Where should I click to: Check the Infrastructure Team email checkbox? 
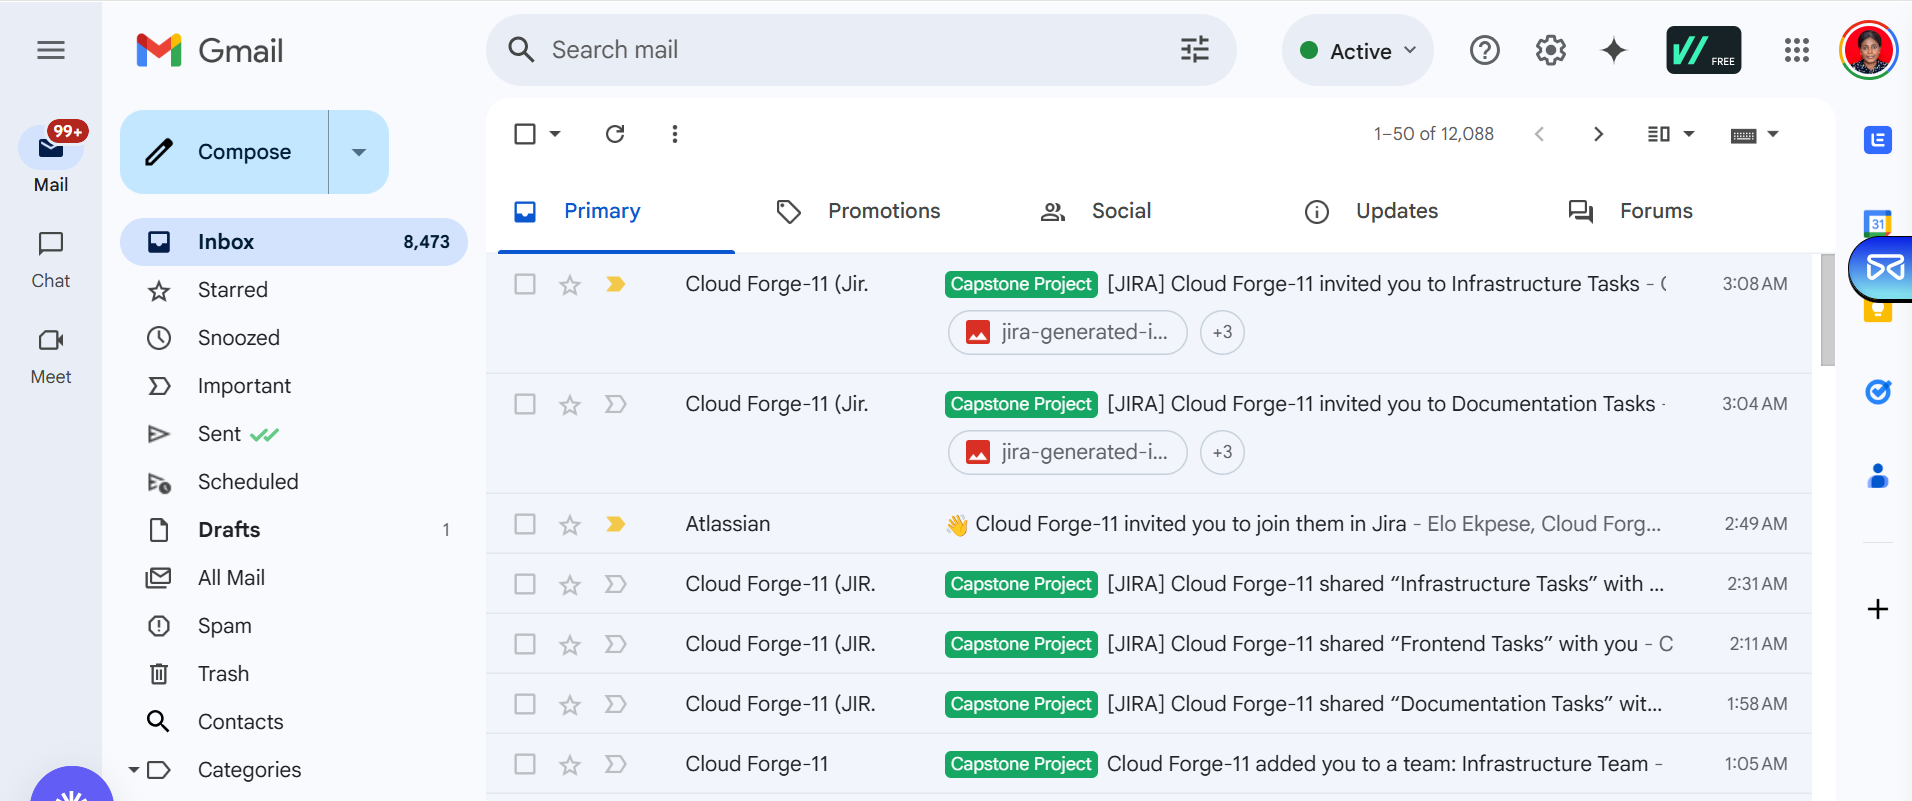pos(525,764)
